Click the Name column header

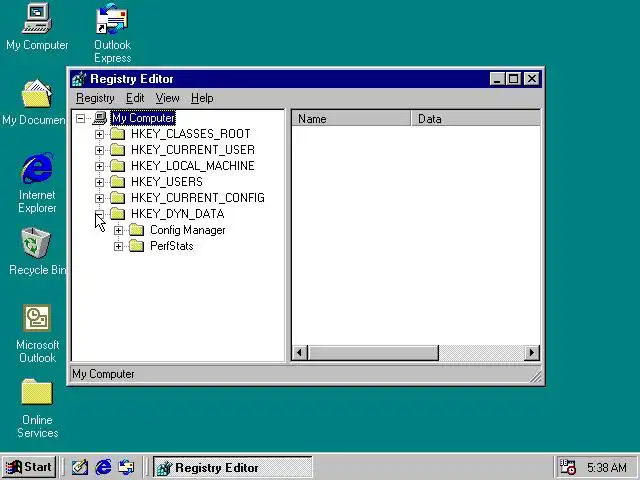[351, 119]
